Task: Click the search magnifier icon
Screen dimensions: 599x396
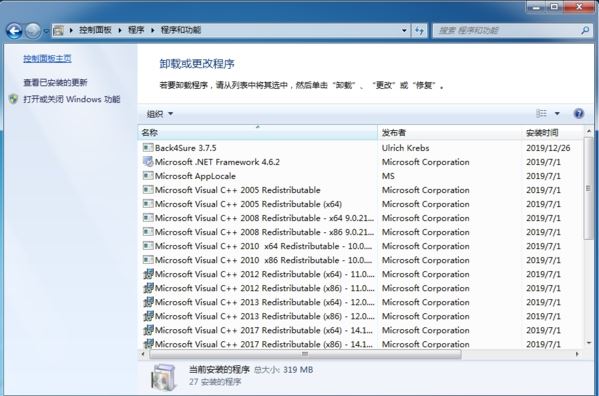Action: [585, 30]
